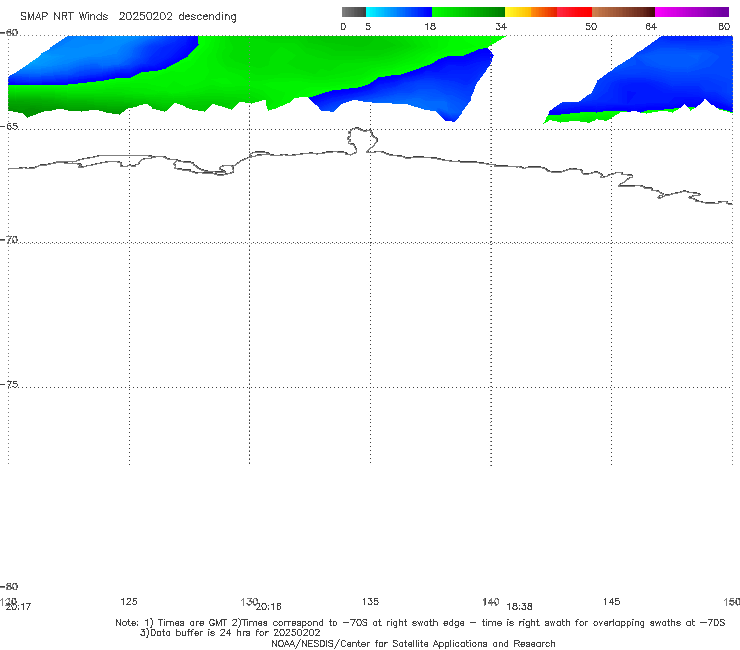Viewport: 740px width, 650px height.
Task: Click the 'Times are GMT' note line
Action: [420, 623]
